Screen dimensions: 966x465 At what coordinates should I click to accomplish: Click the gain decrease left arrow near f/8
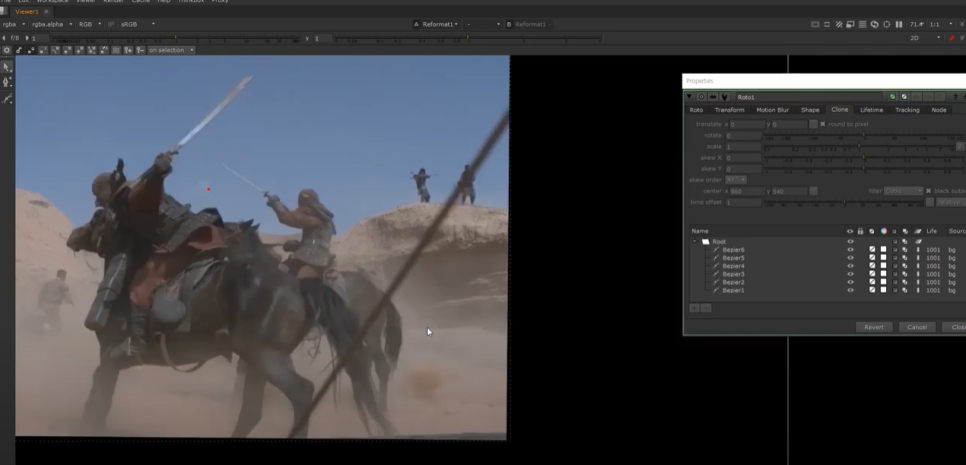[x=4, y=38]
